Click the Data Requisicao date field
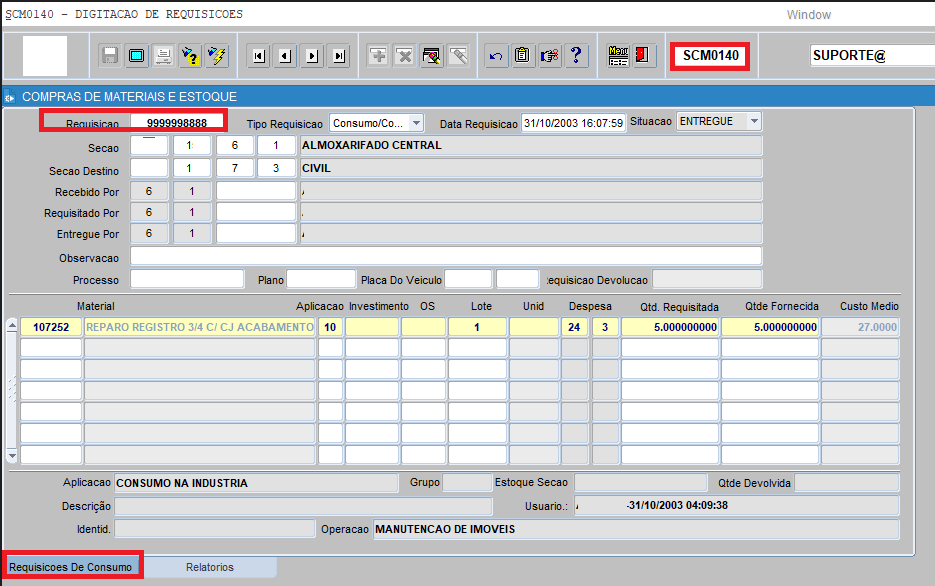The image size is (935, 586). [x=574, y=123]
